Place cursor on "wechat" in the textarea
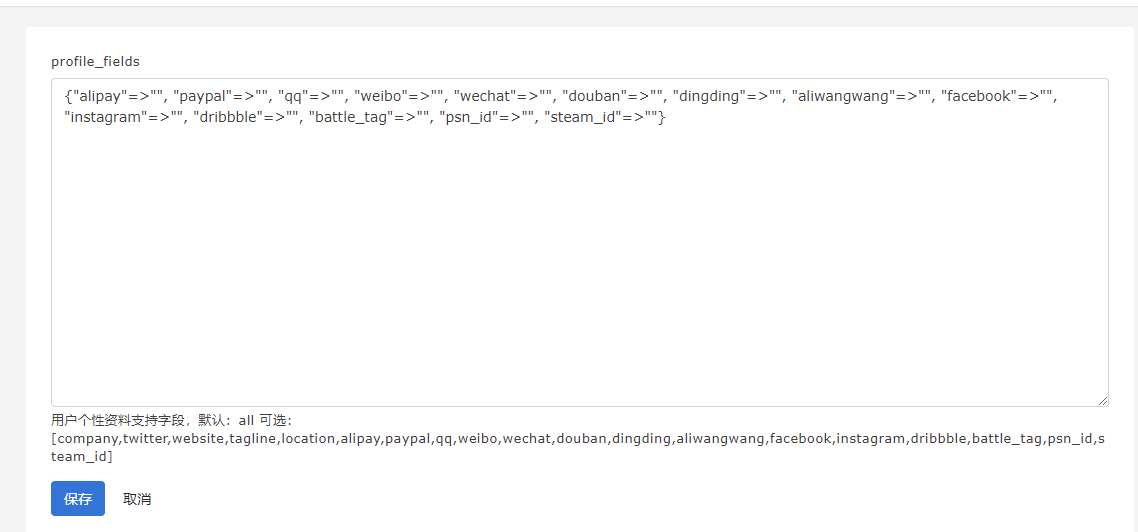1138x532 pixels. [484, 95]
